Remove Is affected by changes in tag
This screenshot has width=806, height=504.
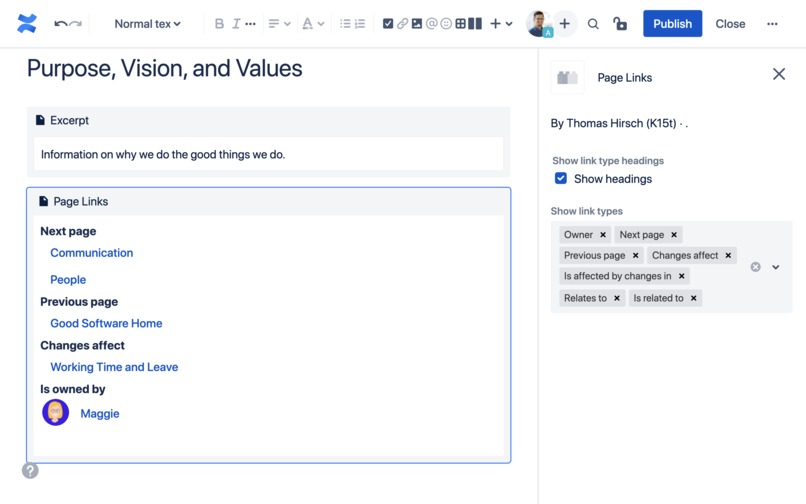(x=682, y=276)
